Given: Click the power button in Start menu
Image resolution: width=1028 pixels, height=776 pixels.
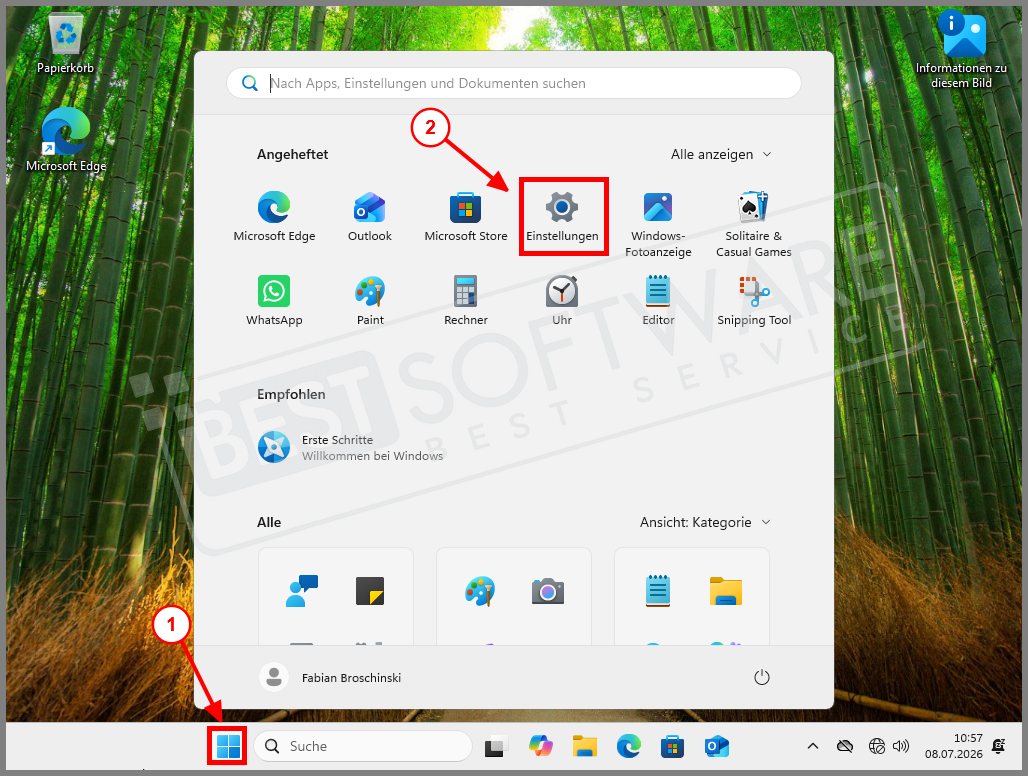Looking at the screenshot, I should [761, 677].
